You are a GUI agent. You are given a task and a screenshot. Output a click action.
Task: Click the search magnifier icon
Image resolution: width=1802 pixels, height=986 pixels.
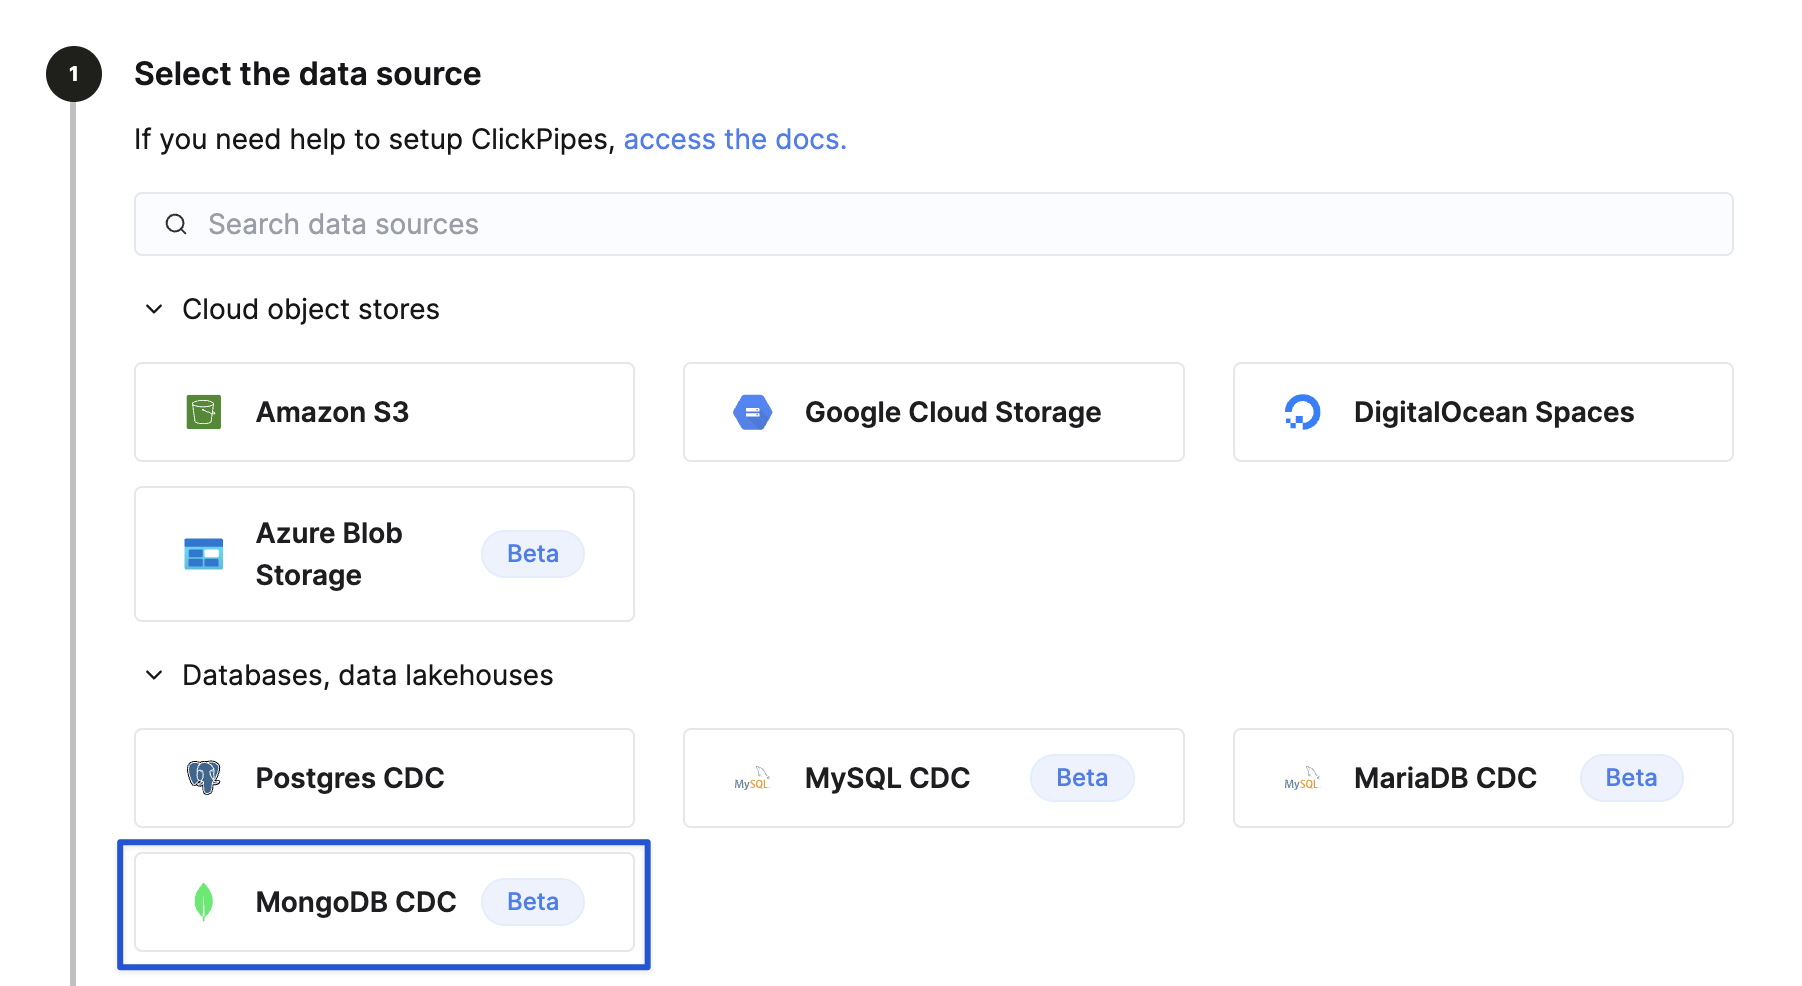(x=176, y=223)
